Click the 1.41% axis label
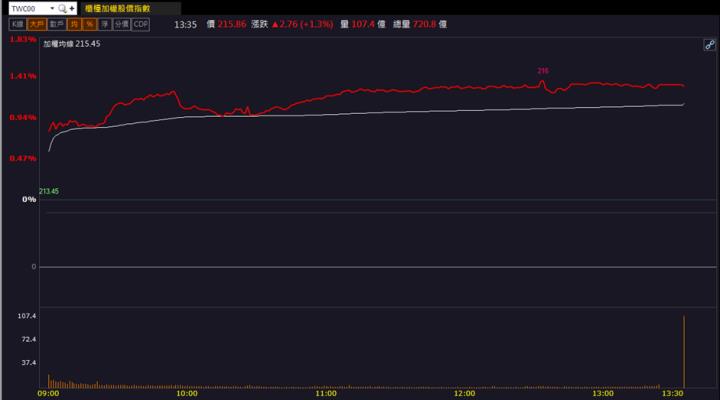This screenshot has width=720, height=400. pyautogui.click(x=22, y=76)
